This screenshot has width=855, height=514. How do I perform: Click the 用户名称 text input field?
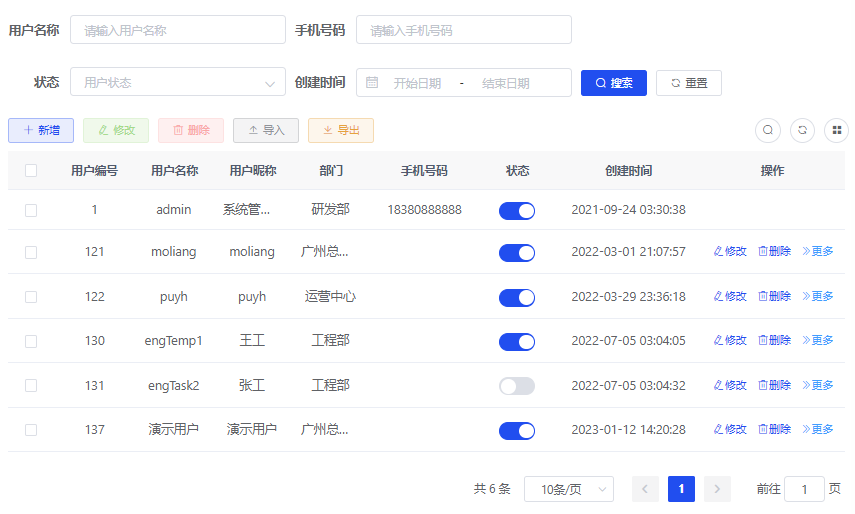pyautogui.click(x=178, y=30)
